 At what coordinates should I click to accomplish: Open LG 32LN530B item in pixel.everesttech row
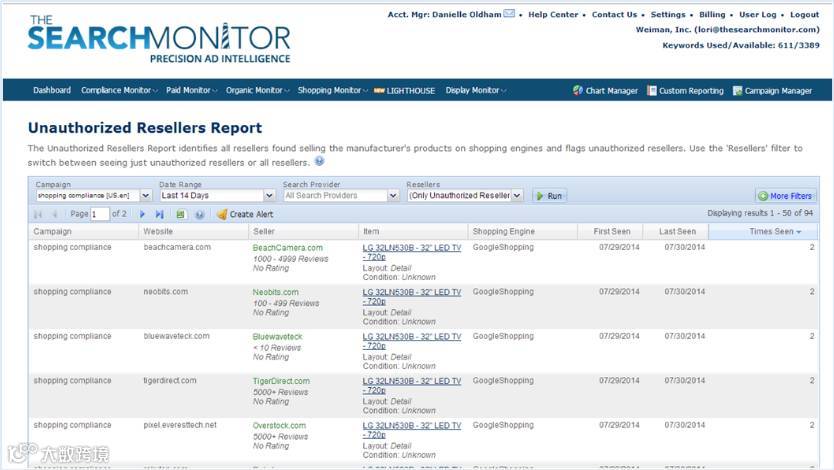pyautogui.click(x=412, y=430)
